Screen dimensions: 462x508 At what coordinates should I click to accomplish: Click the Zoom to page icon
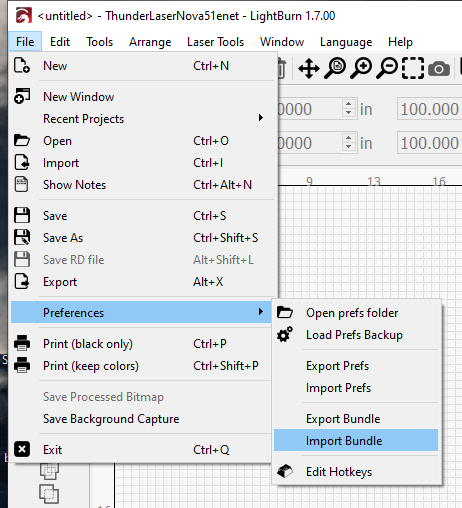[x=335, y=68]
